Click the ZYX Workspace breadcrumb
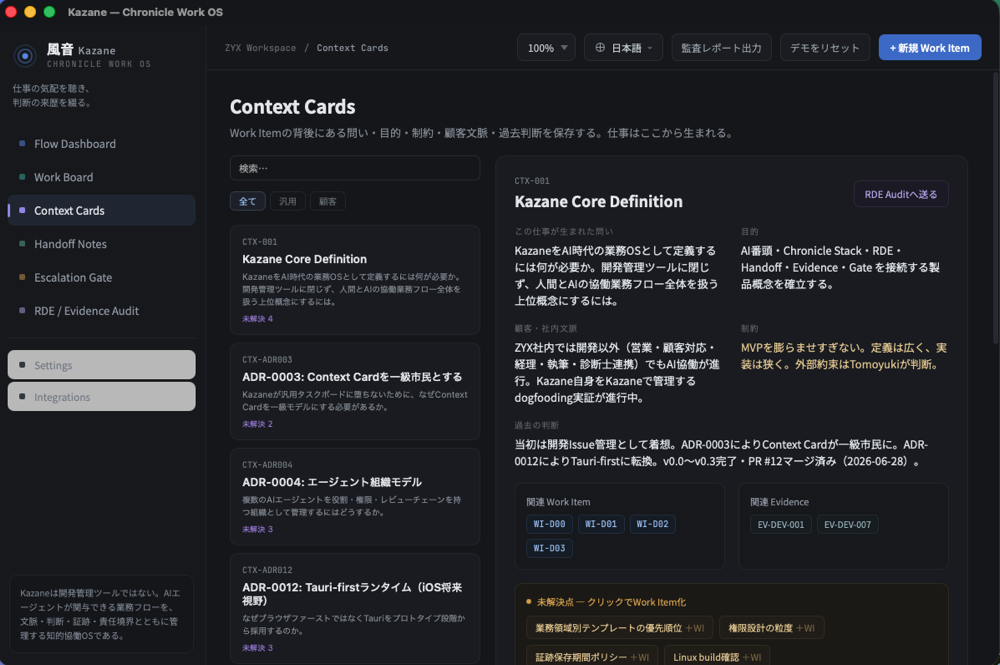This screenshot has height=665, width=1000. pyautogui.click(x=260, y=48)
